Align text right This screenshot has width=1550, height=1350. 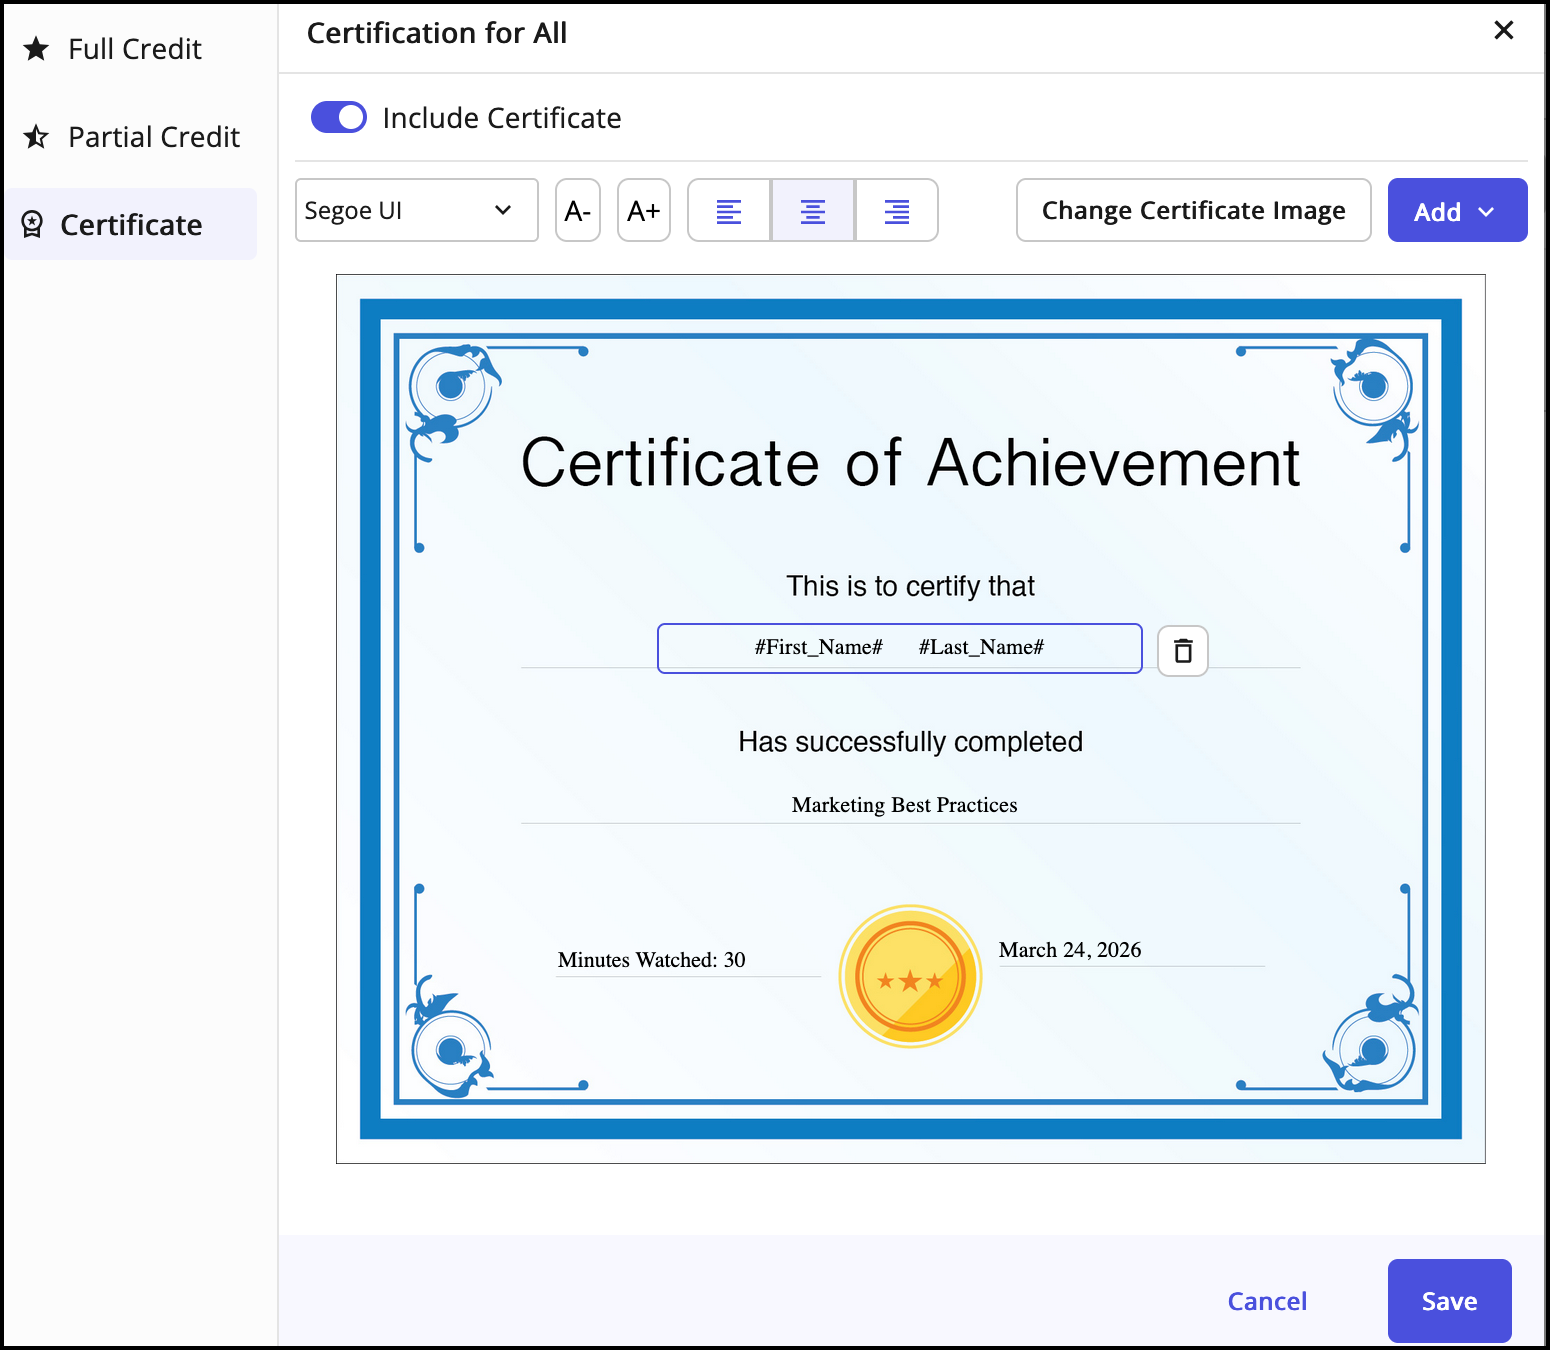click(x=897, y=210)
